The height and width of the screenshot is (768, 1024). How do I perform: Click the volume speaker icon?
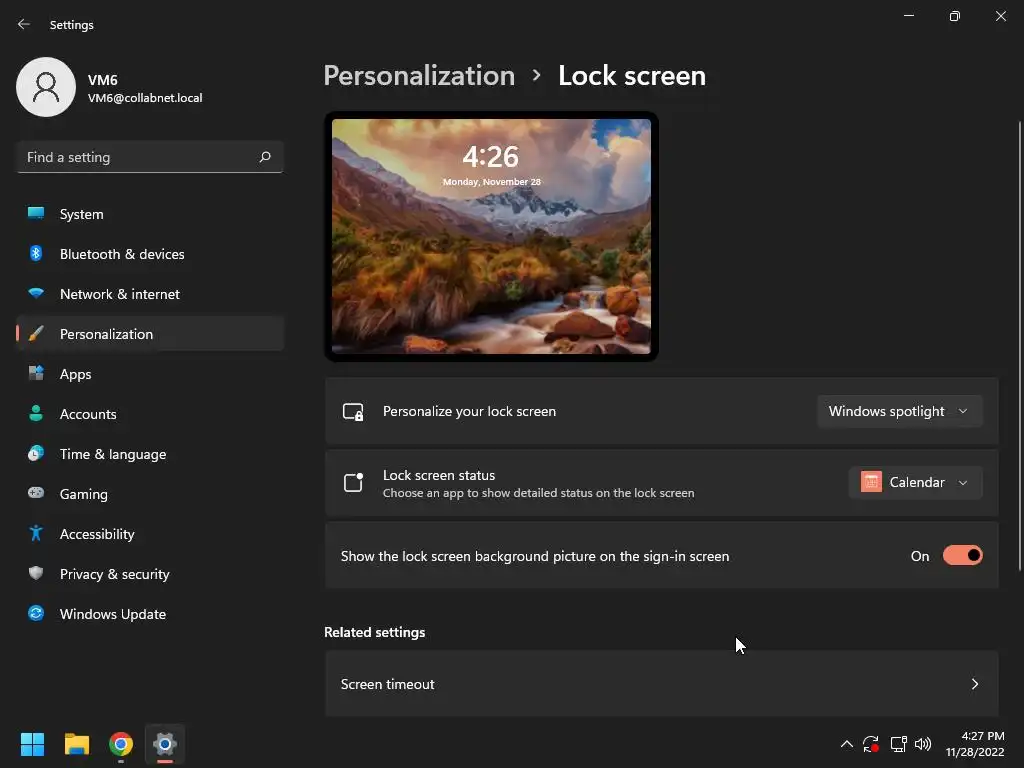[x=923, y=744]
